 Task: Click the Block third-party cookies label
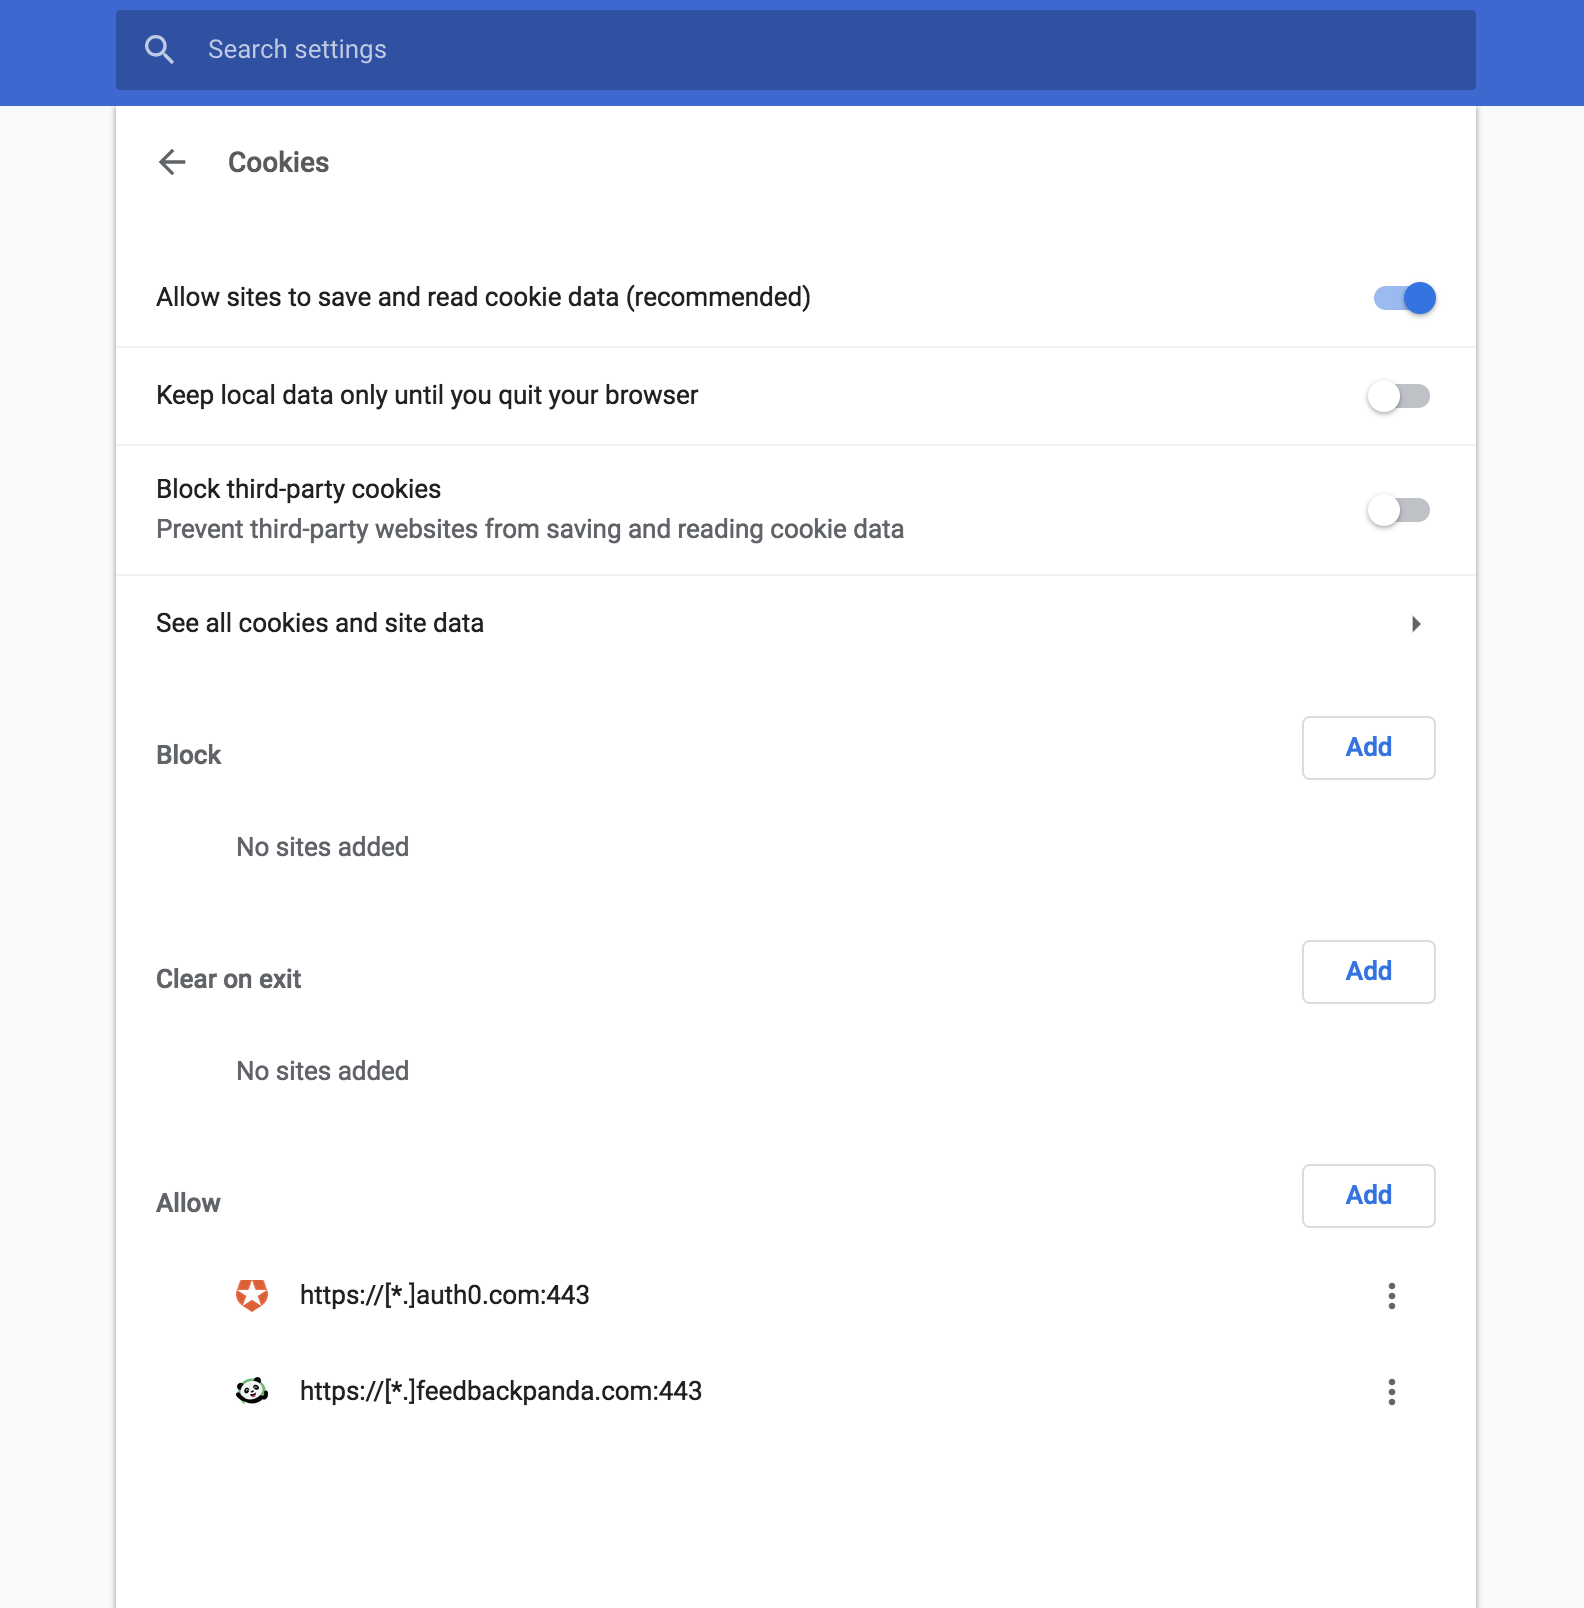coord(298,489)
